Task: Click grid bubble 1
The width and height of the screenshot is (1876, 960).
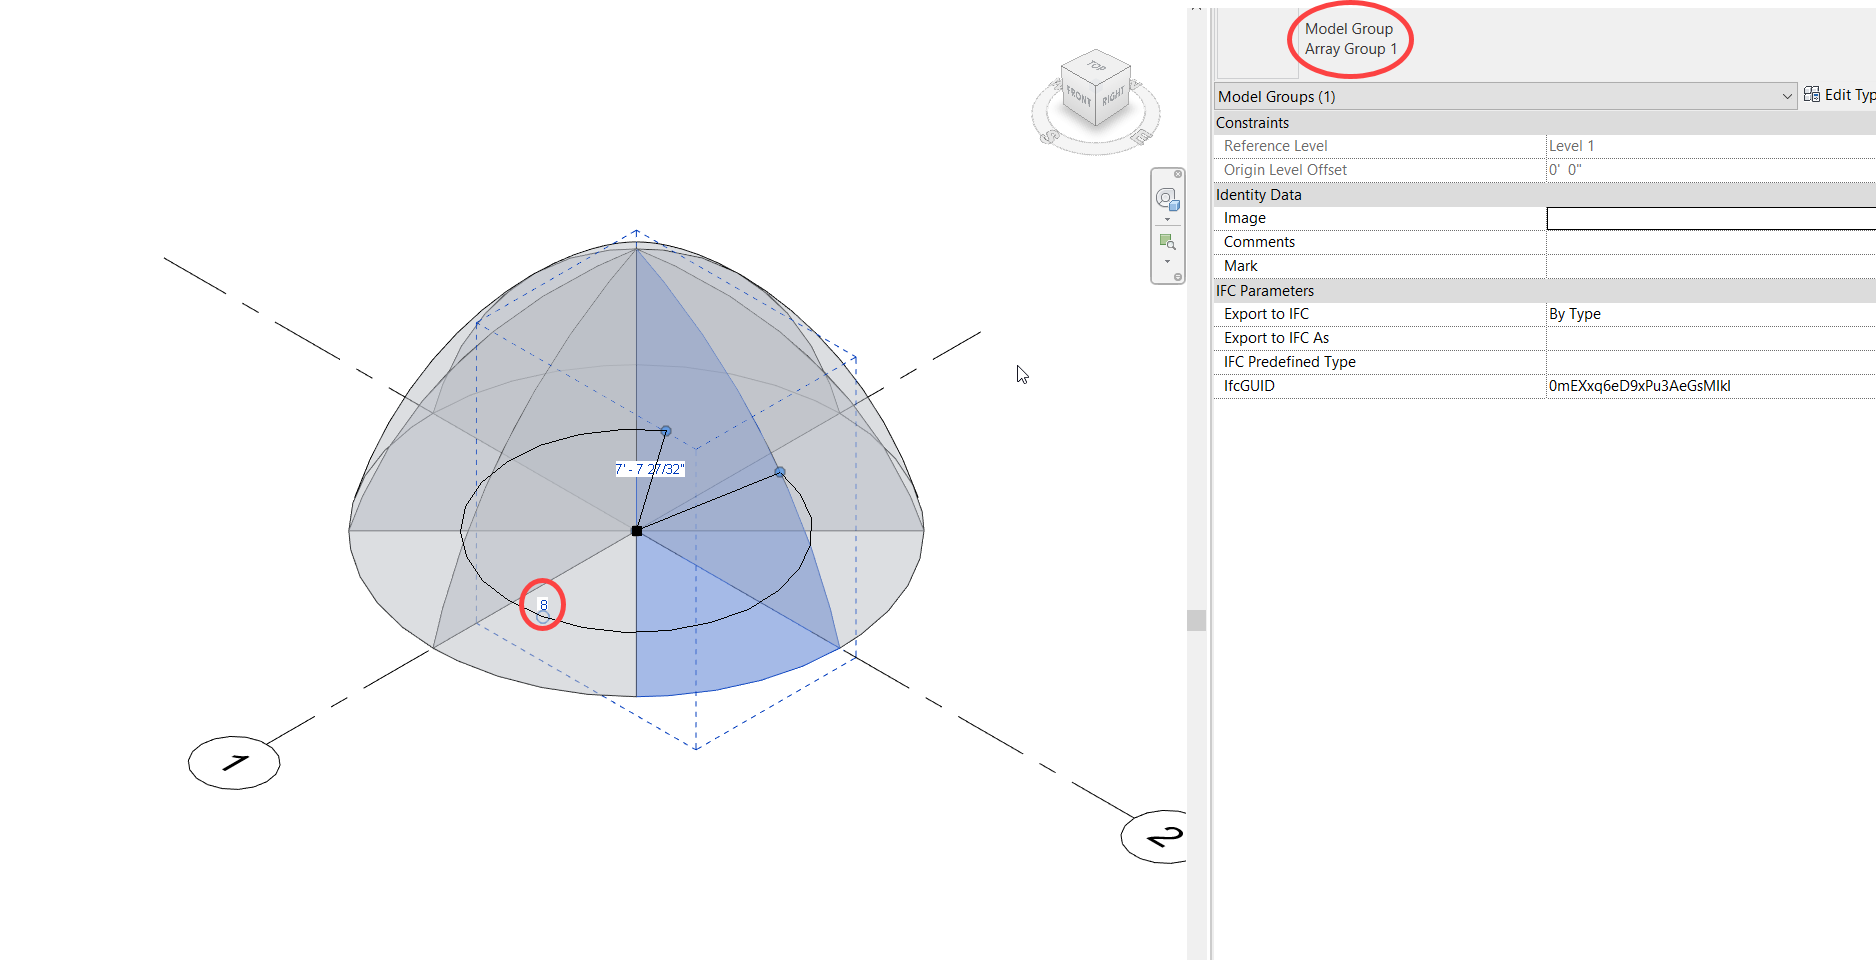Action: 233,762
